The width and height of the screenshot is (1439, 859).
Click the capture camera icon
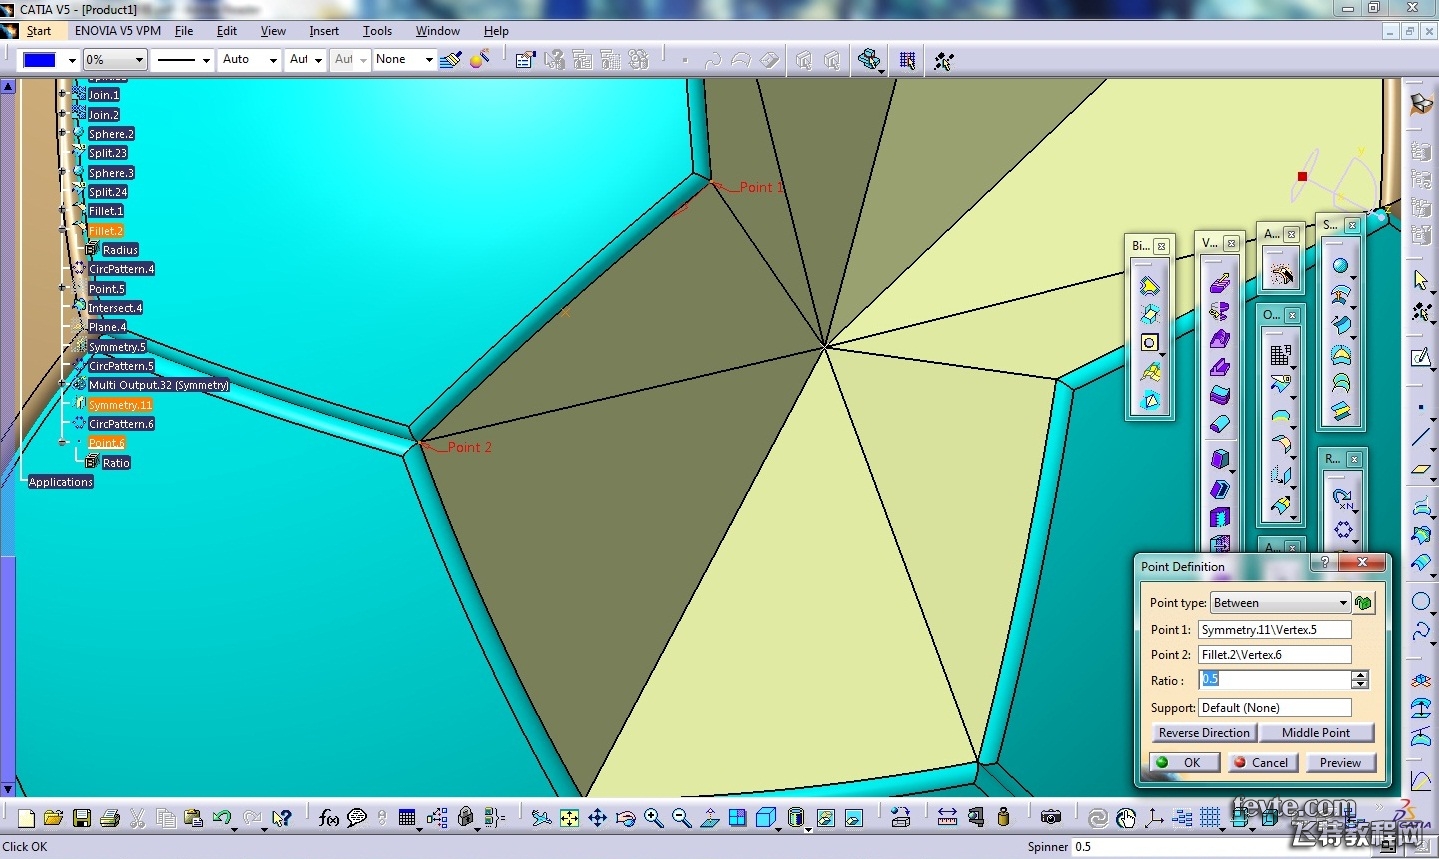pos(1050,818)
